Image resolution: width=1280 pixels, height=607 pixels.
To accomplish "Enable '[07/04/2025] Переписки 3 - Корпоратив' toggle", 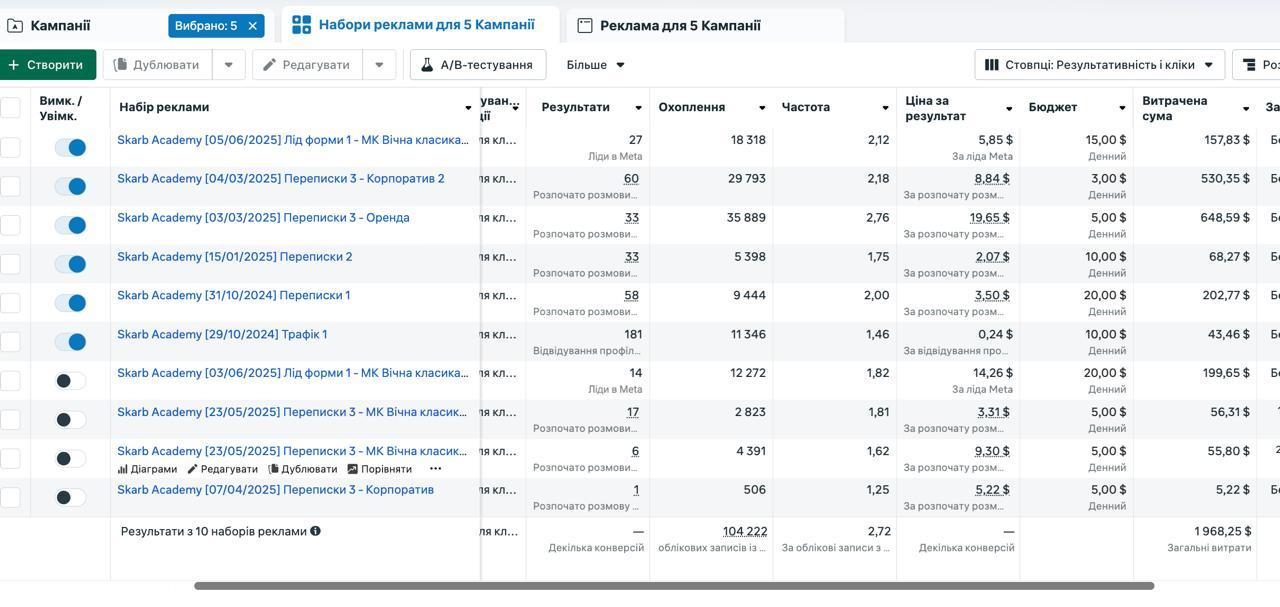I will tap(70, 497).
